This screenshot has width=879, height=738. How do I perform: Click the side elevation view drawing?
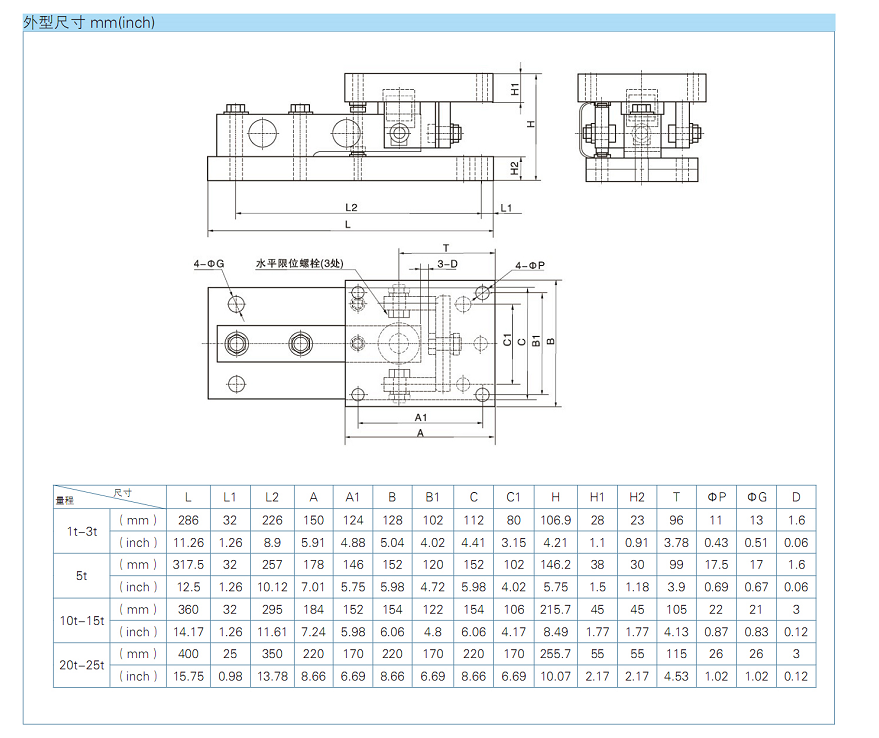click(640, 128)
